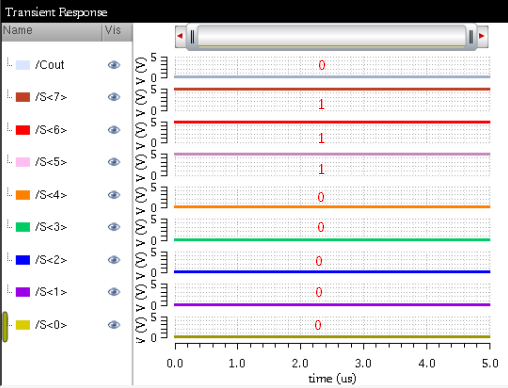The width and height of the screenshot is (508, 388).
Task: Select the /S<1> signal name
Action: coord(51,292)
